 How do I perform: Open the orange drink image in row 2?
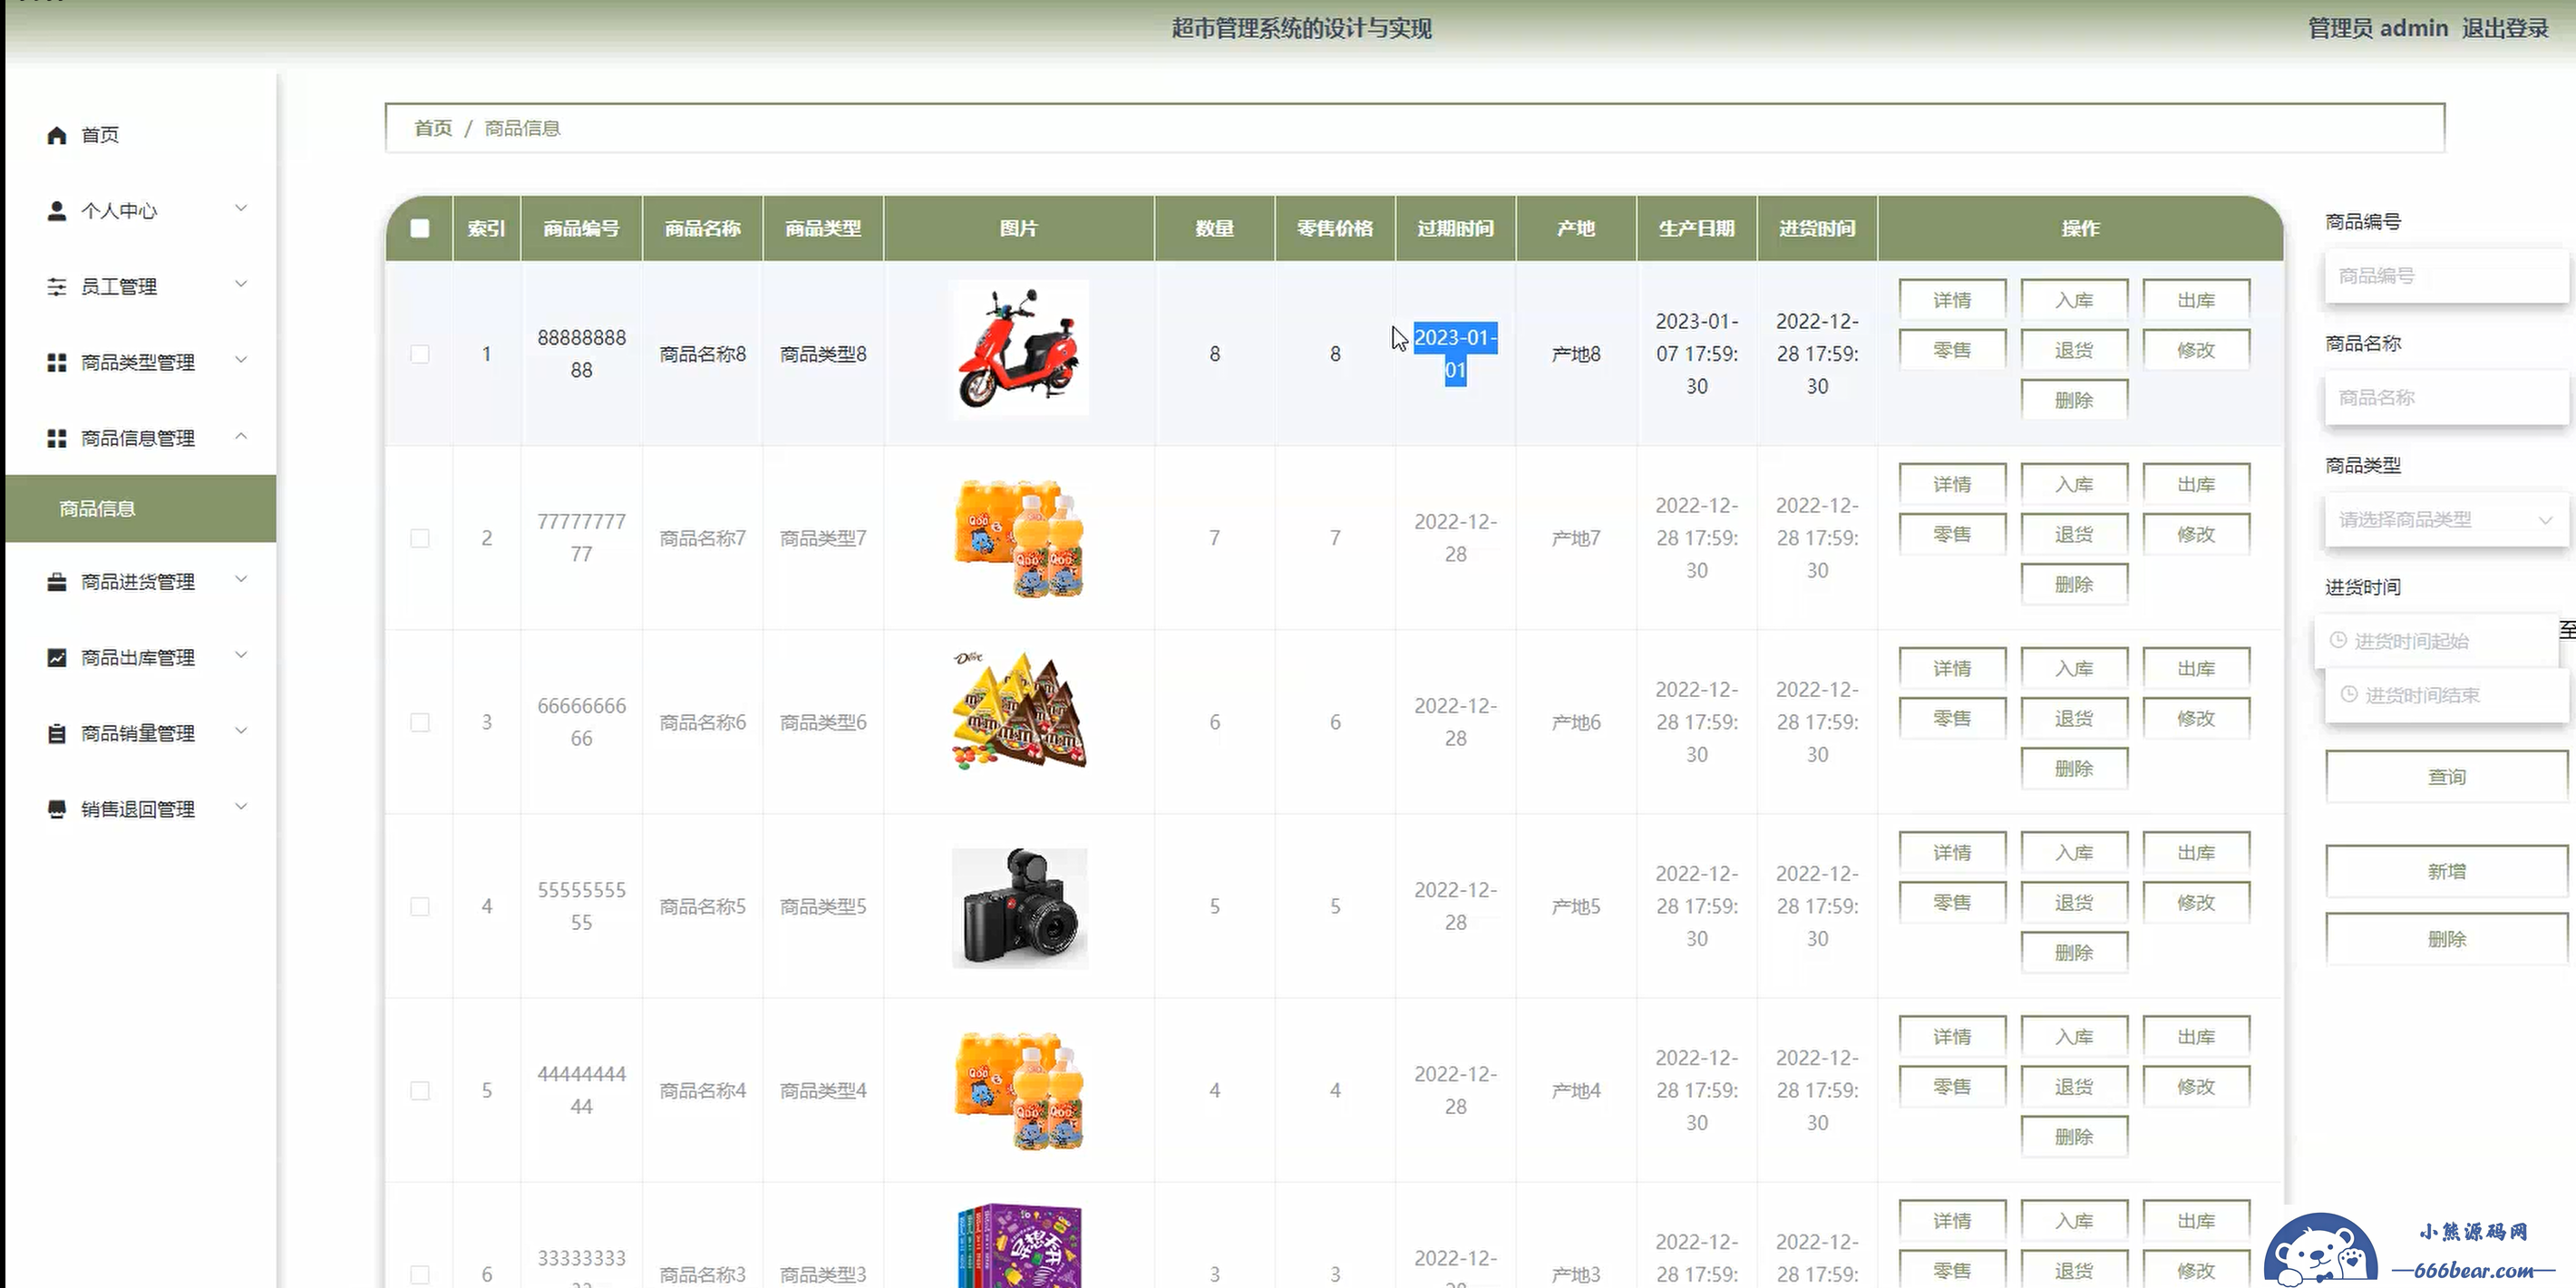click(x=1019, y=538)
